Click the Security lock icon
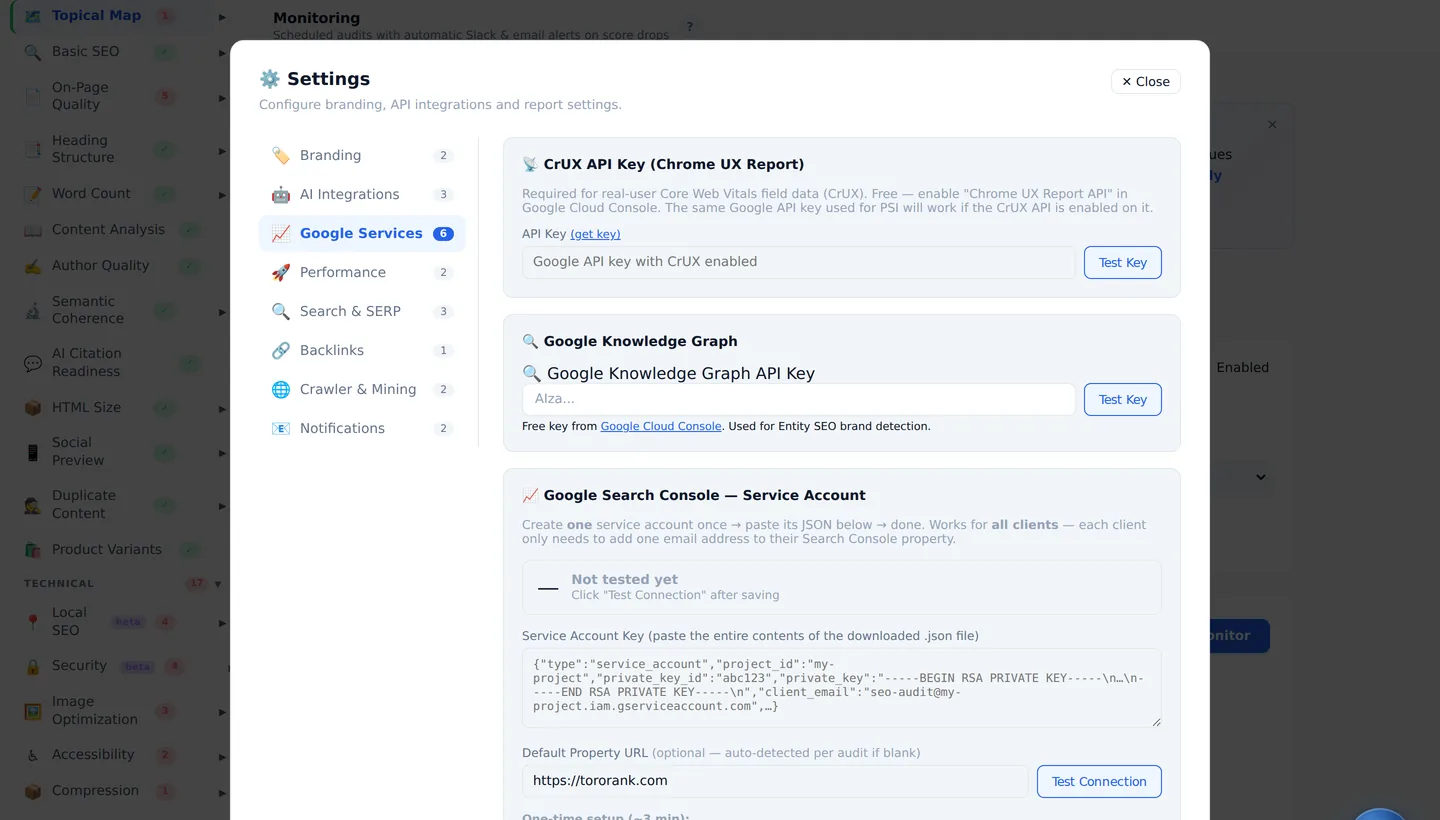This screenshot has width=1440, height=820. pos(33,666)
